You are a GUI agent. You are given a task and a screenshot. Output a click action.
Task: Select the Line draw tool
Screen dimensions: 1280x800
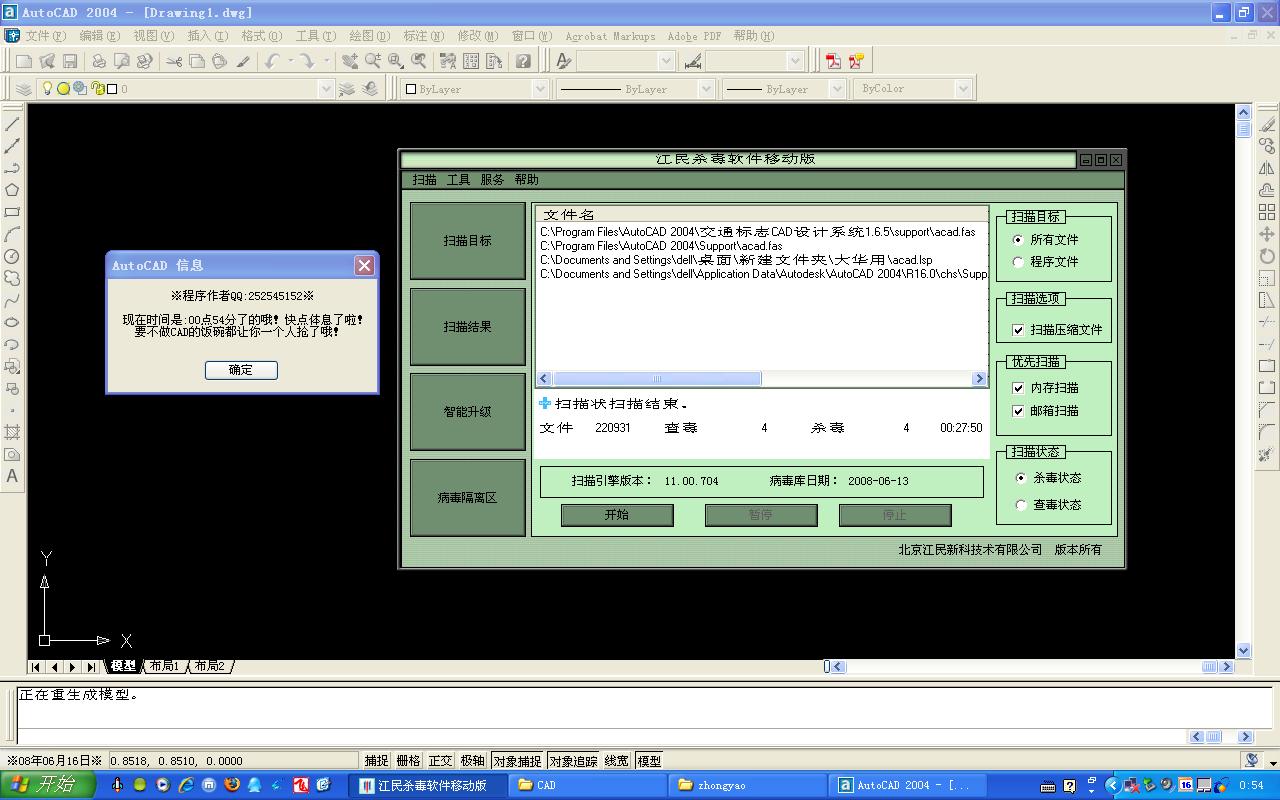(12, 124)
